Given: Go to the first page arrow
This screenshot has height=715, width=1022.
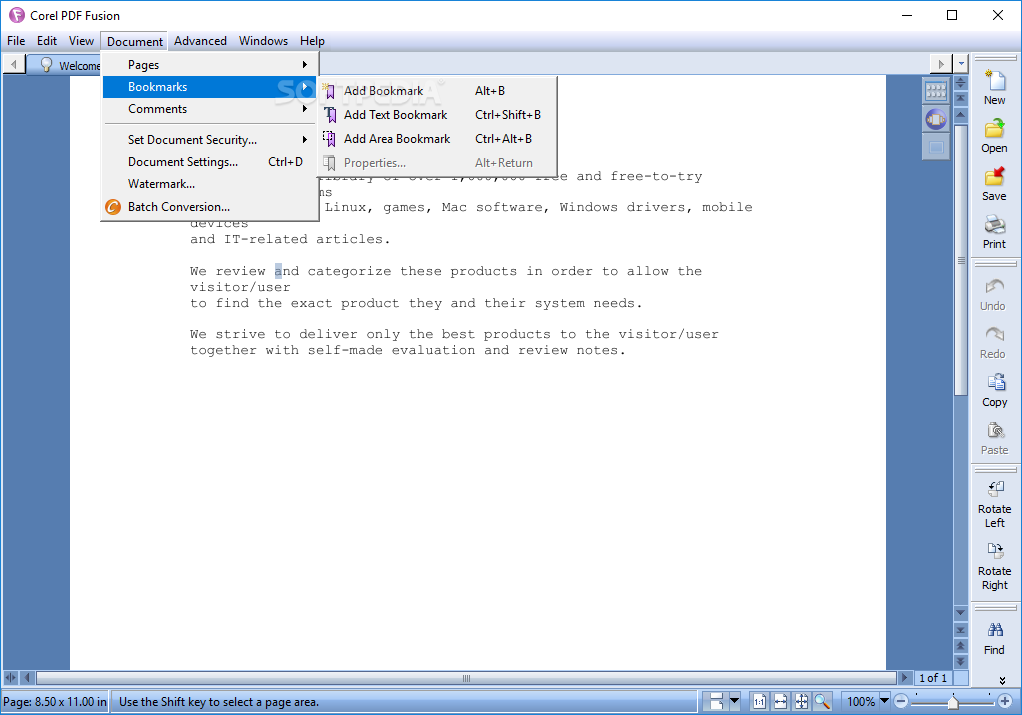Looking at the screenshot, I should 961,98.
